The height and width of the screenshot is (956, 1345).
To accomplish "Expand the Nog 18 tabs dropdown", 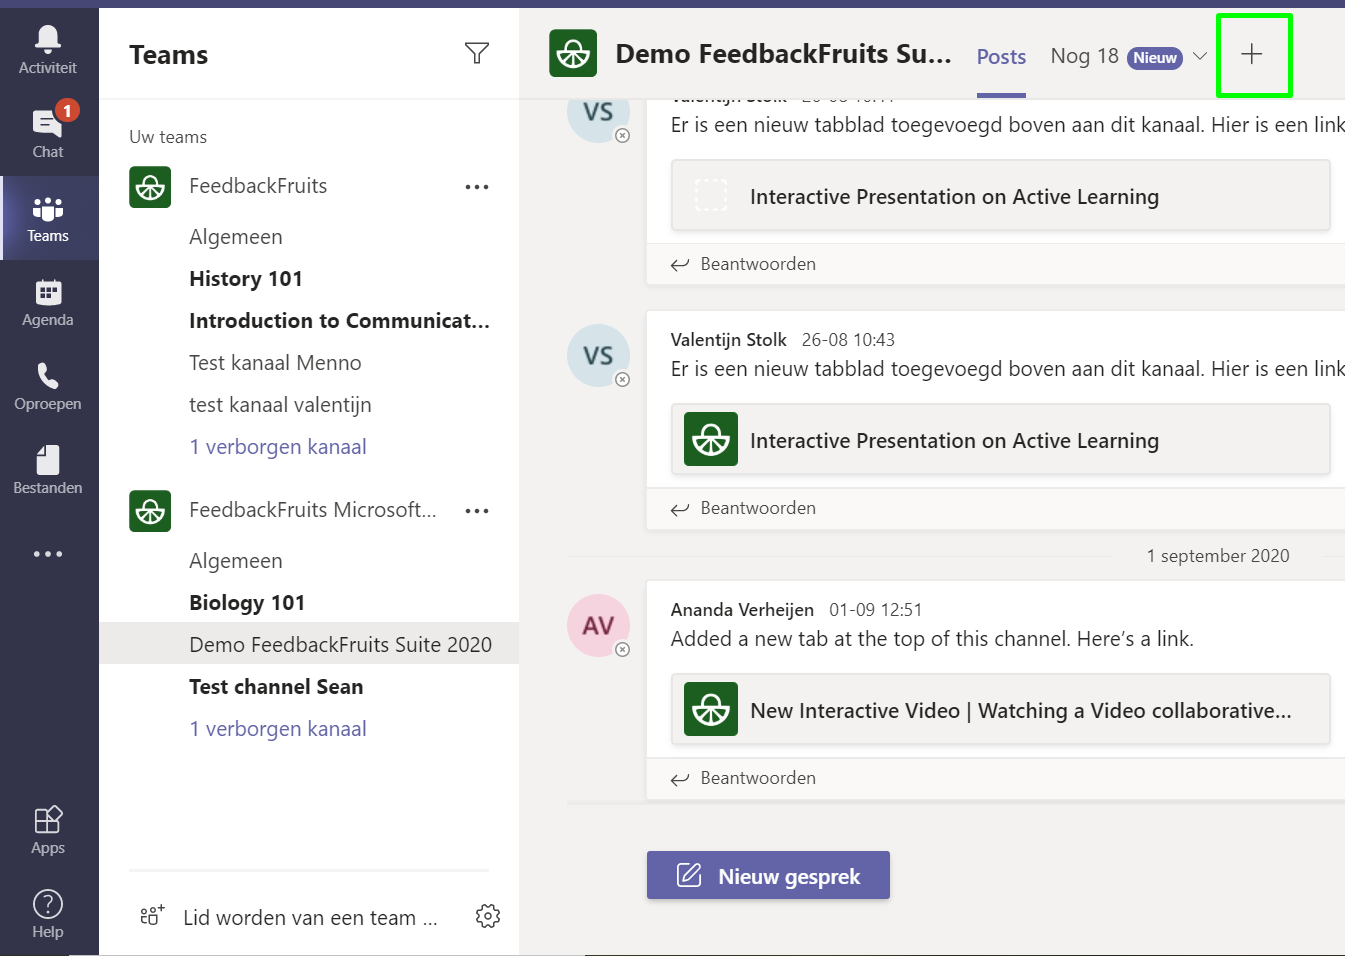I will [1200, 56].
